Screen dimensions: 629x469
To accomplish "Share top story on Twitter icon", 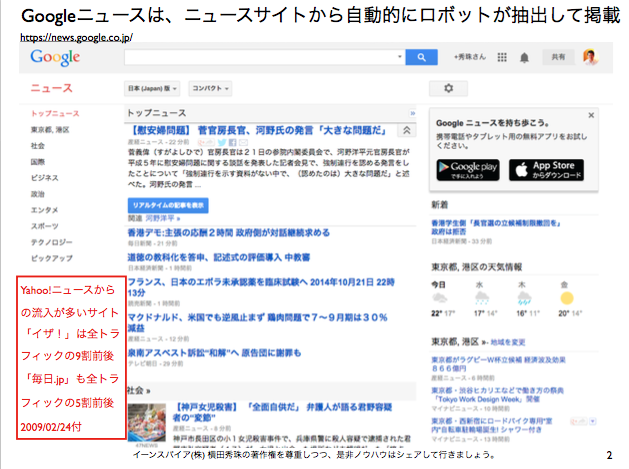I will point(222,142).
